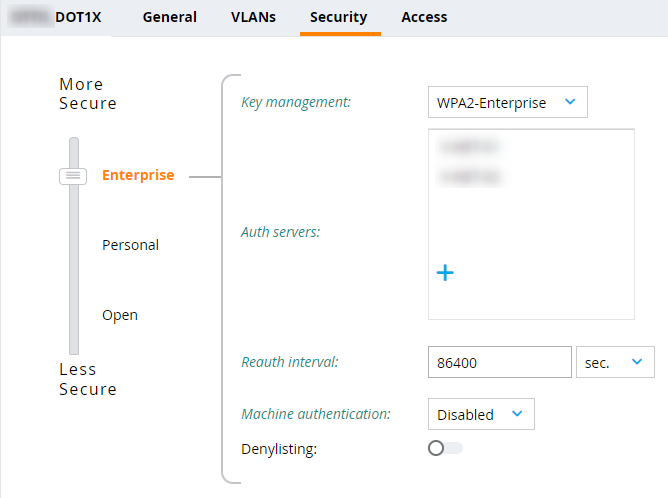Image resolution: width=668 pixels, height=498 pixels.
Task: Switch to the General tab
Action: point(170,17)
